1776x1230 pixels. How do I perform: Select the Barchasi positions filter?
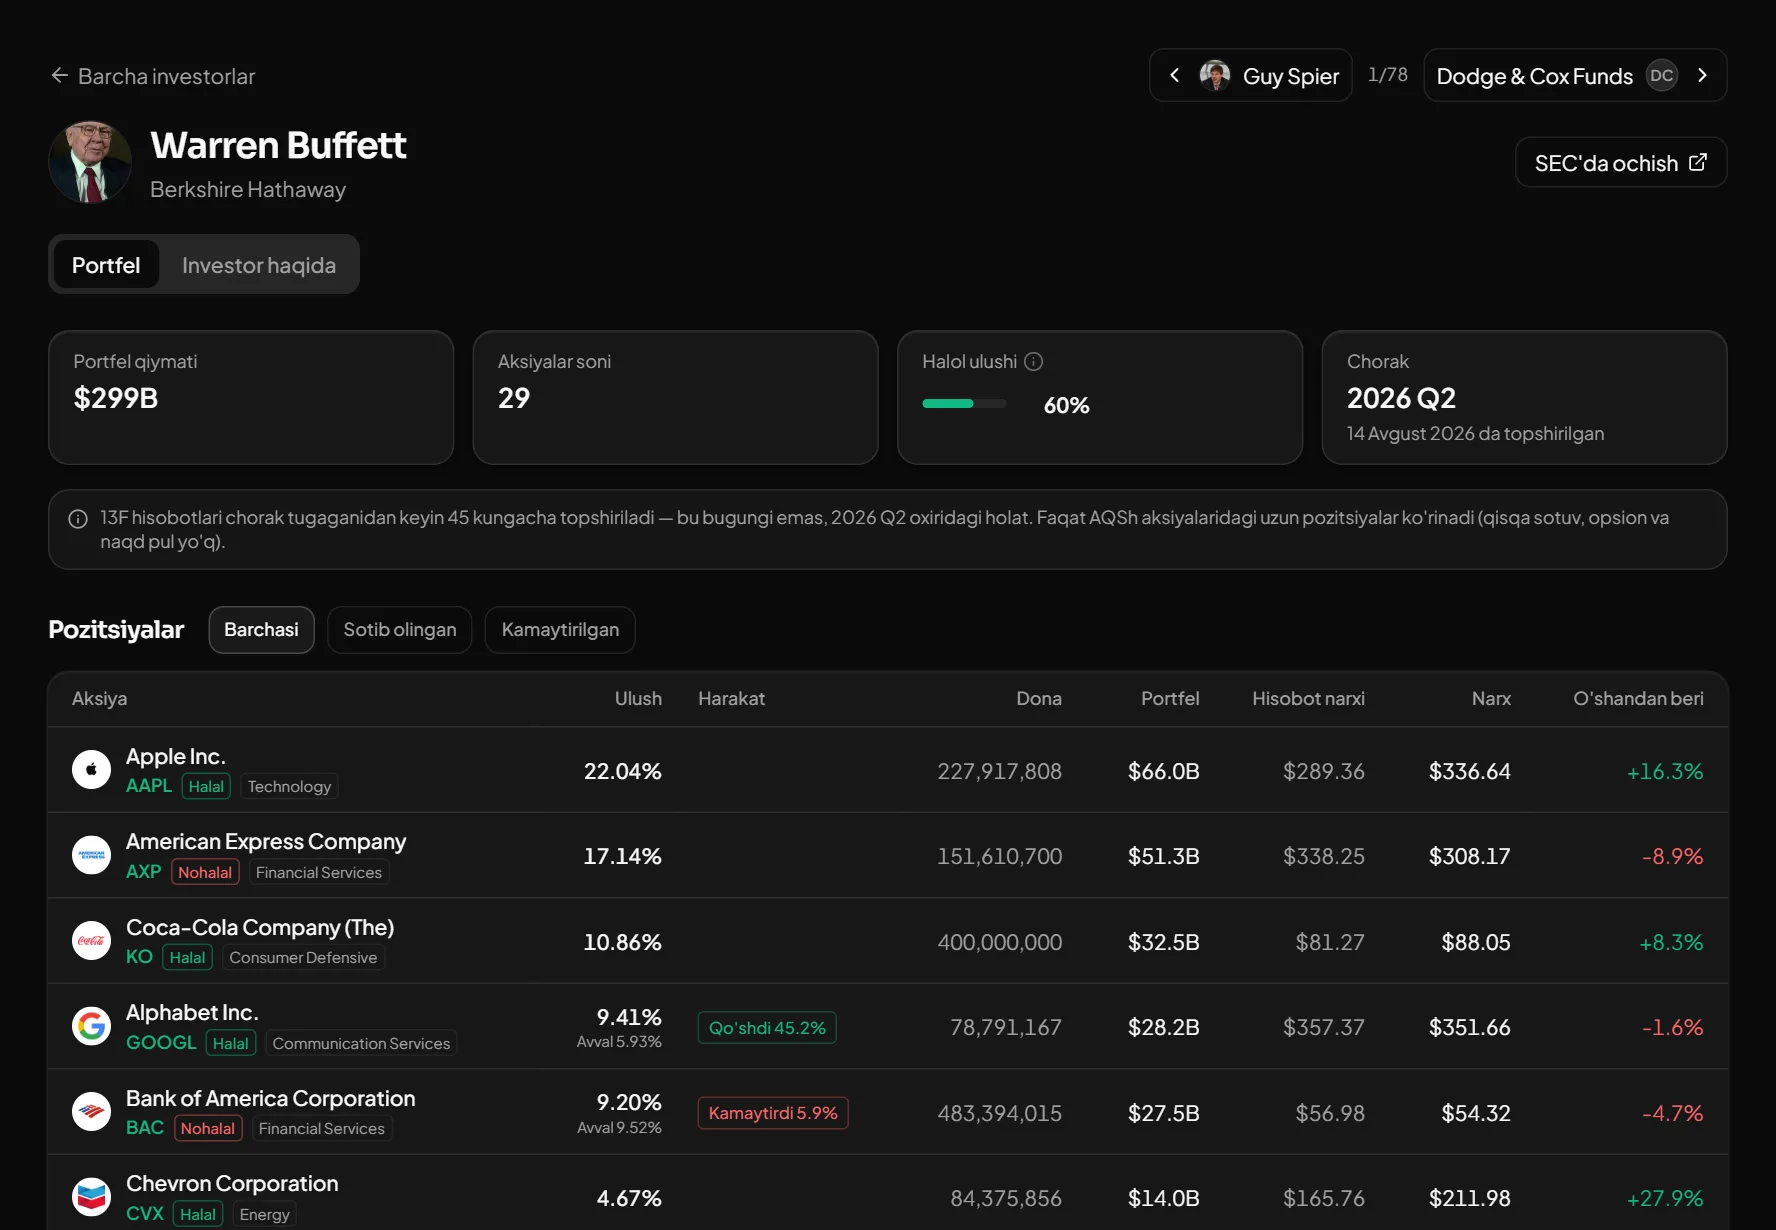point(261,630)
